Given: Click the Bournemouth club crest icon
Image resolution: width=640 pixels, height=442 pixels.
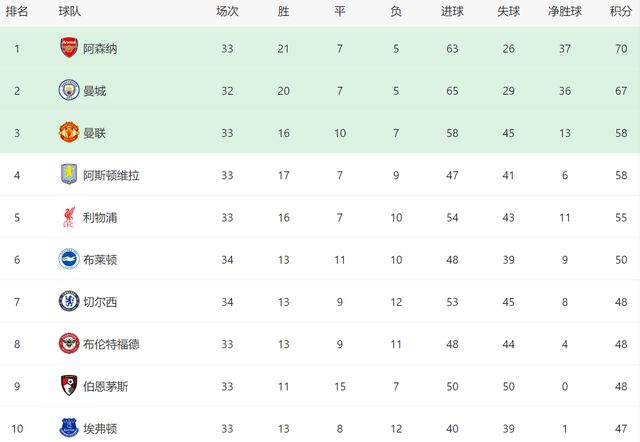Looking at the screenshot, I should [68, 386].
